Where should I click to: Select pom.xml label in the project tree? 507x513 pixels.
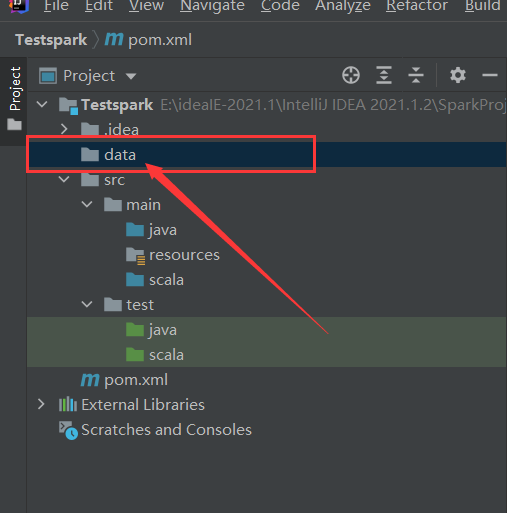pos(136,380)
